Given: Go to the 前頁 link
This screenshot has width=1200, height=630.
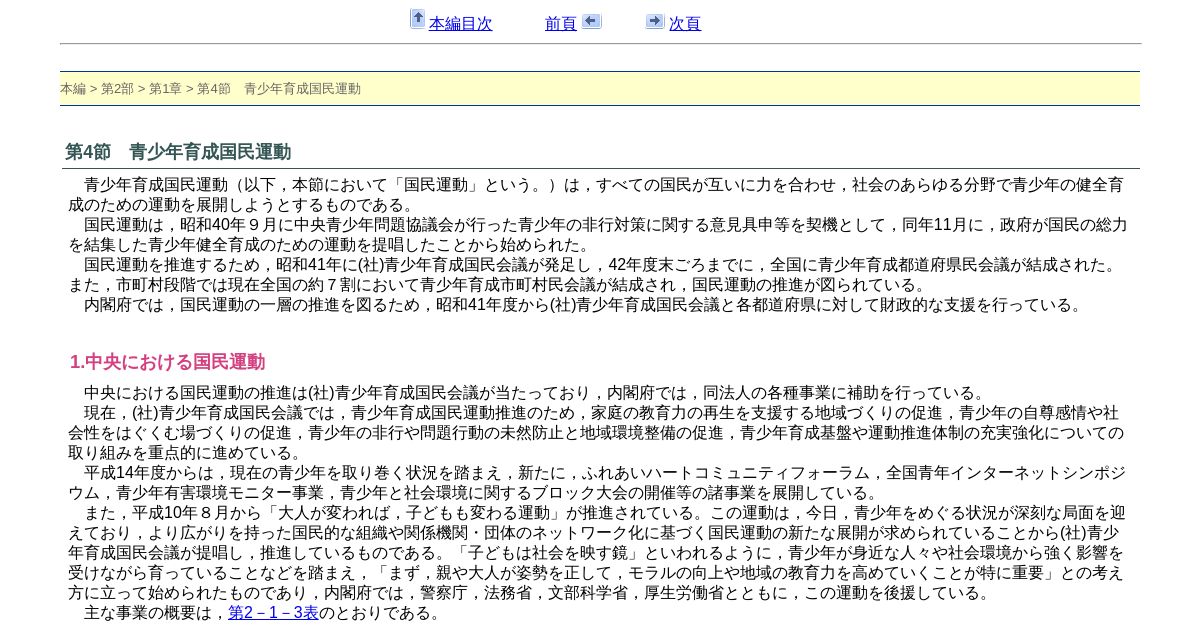Looking at the screenshot, I should click(561, 24).
